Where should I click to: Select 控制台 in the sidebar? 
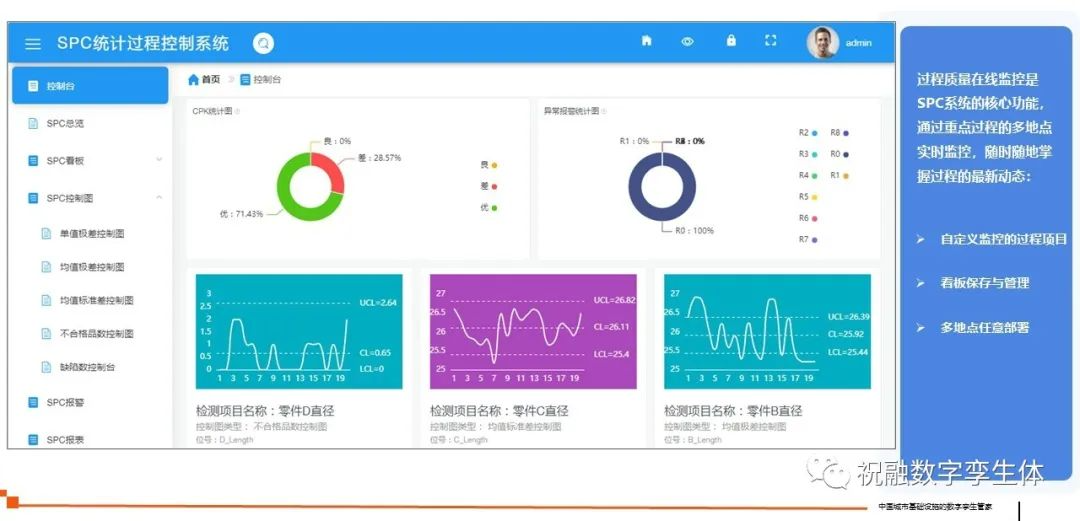tap(90, 86)
